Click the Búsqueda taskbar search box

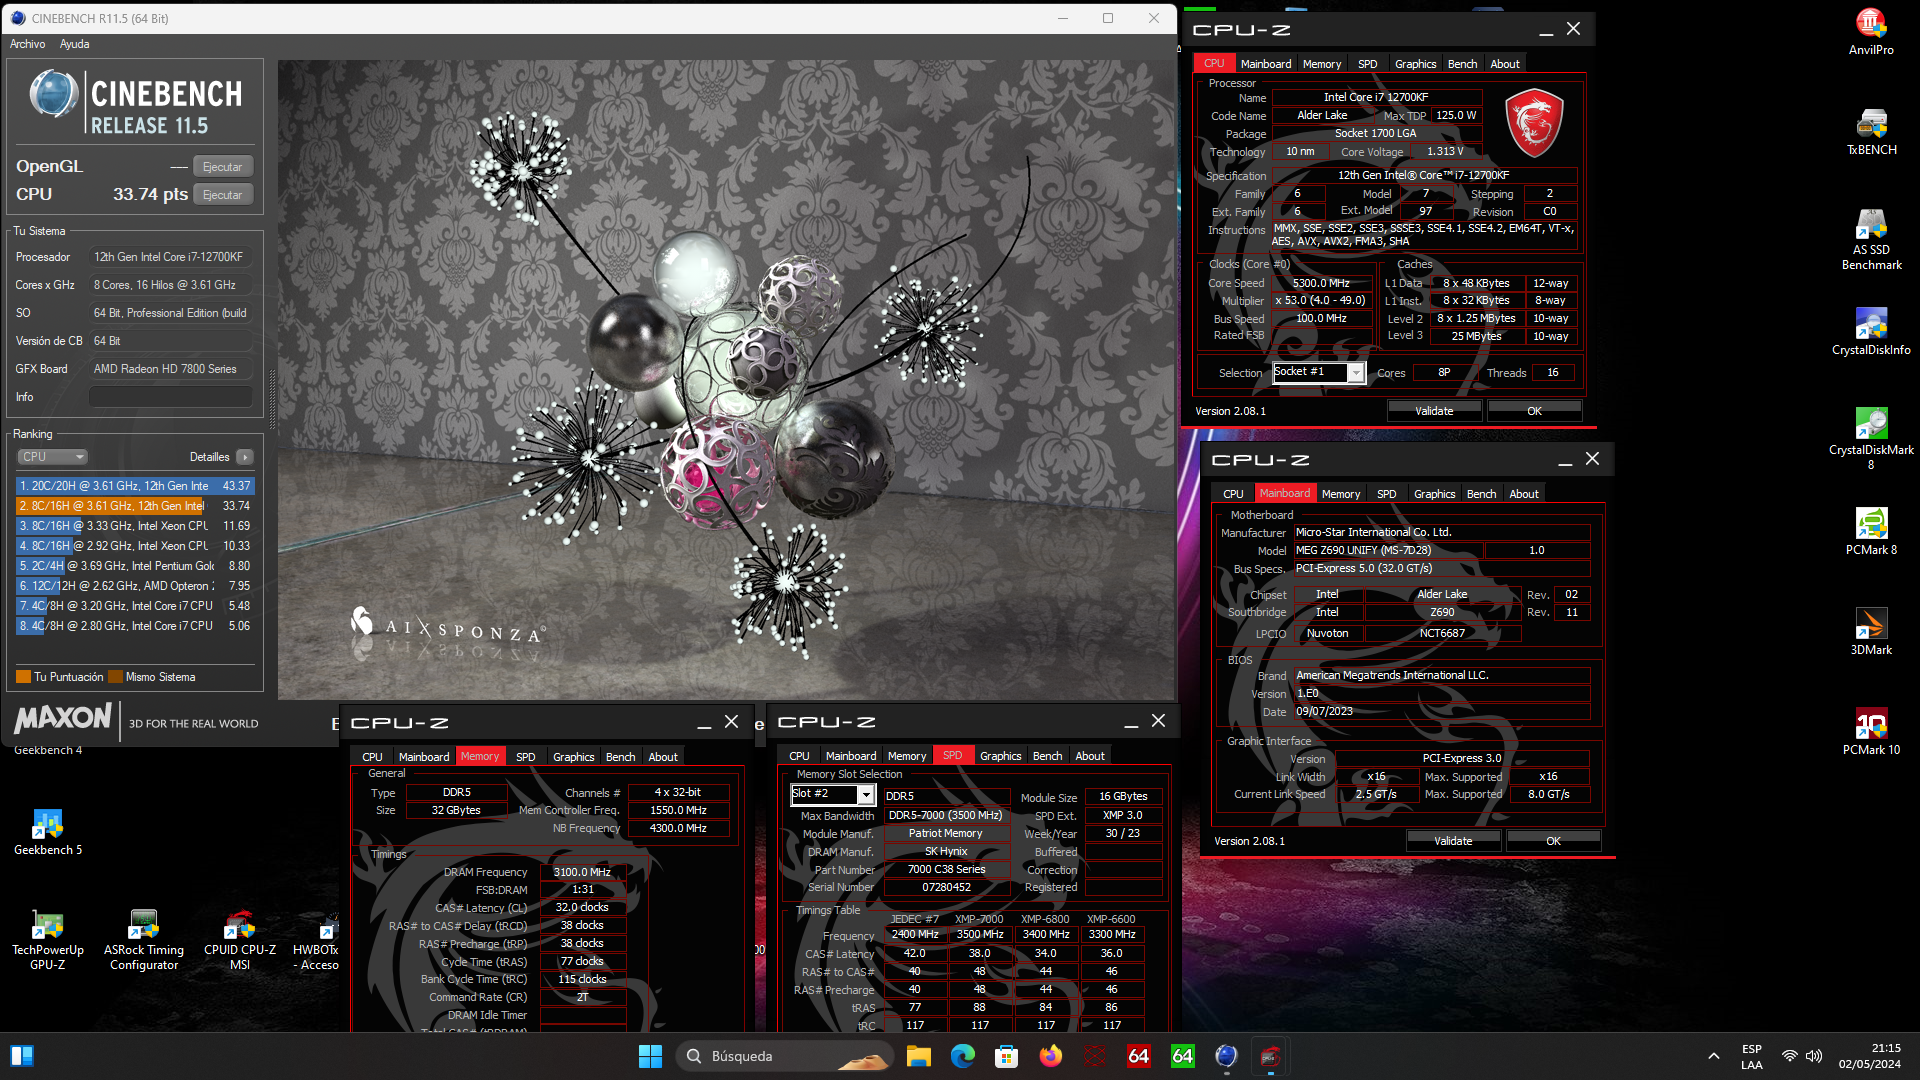[783, 1056]
